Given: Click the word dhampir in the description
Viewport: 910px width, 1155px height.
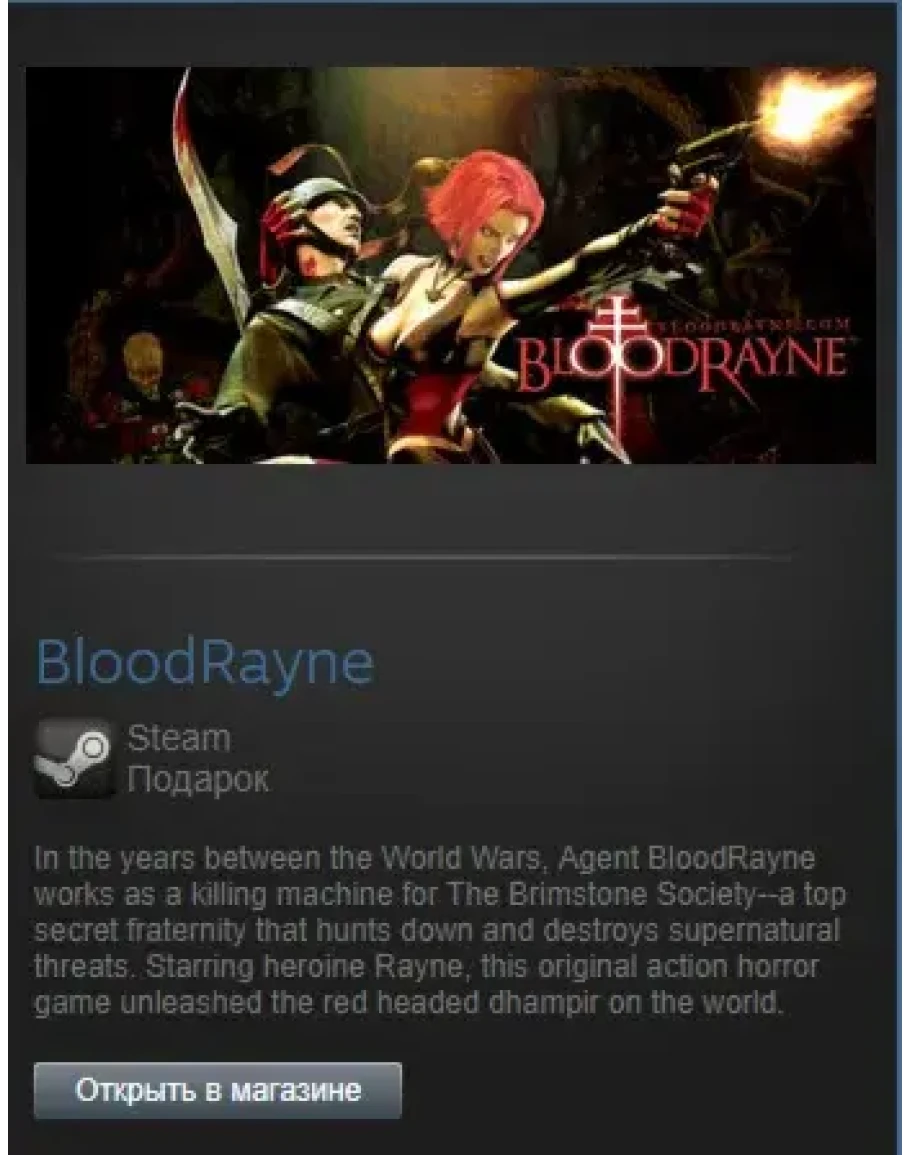Looking at the screenshot, I should coord(545,1003).
